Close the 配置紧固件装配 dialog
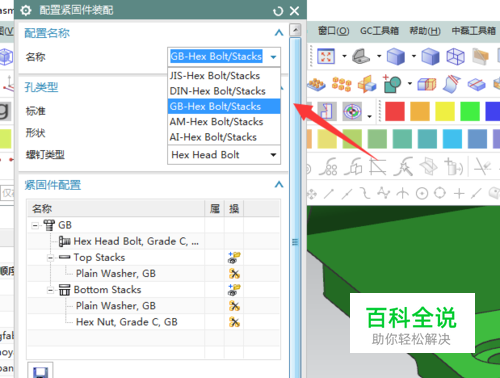The height and width of the screenshot is (378, 500). (294, 11)
